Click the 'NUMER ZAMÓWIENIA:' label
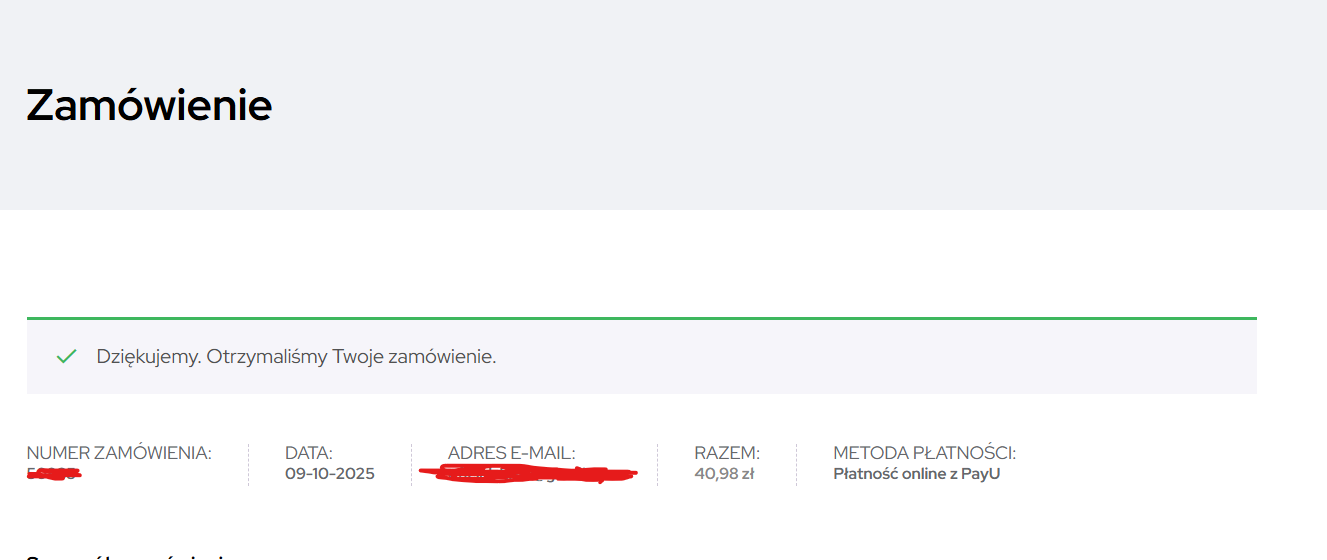Viewport: 1327px width, 560px height. click(119, 453)
